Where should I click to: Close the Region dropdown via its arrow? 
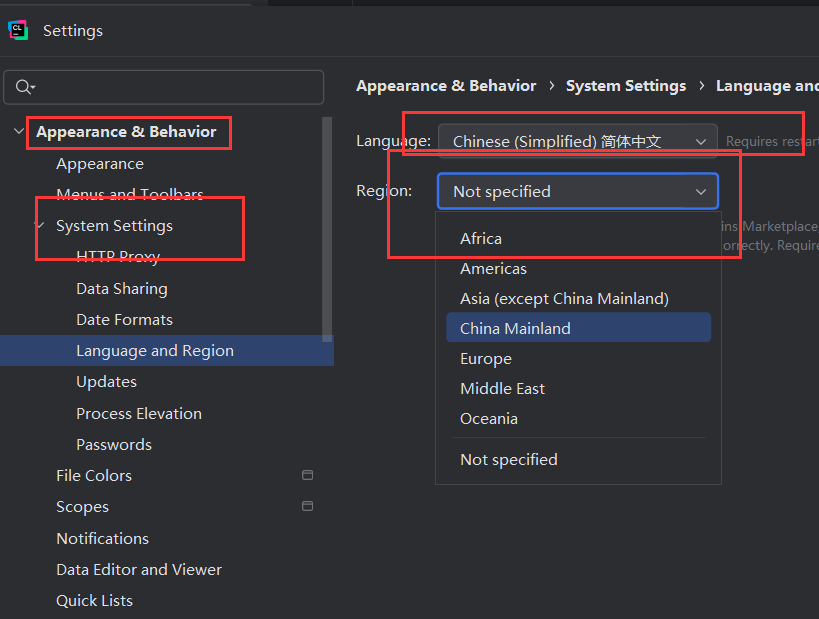700,192
